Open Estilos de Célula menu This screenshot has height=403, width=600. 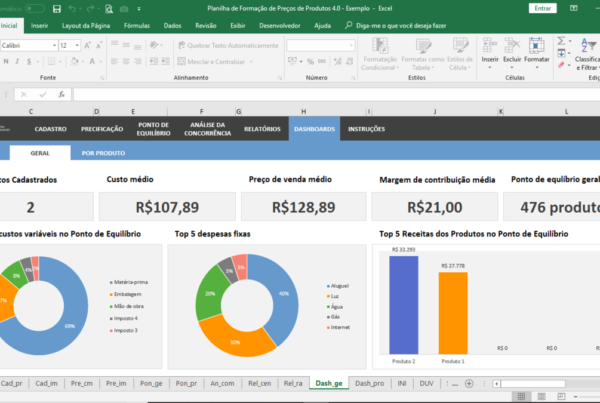(x=460, y=54)
